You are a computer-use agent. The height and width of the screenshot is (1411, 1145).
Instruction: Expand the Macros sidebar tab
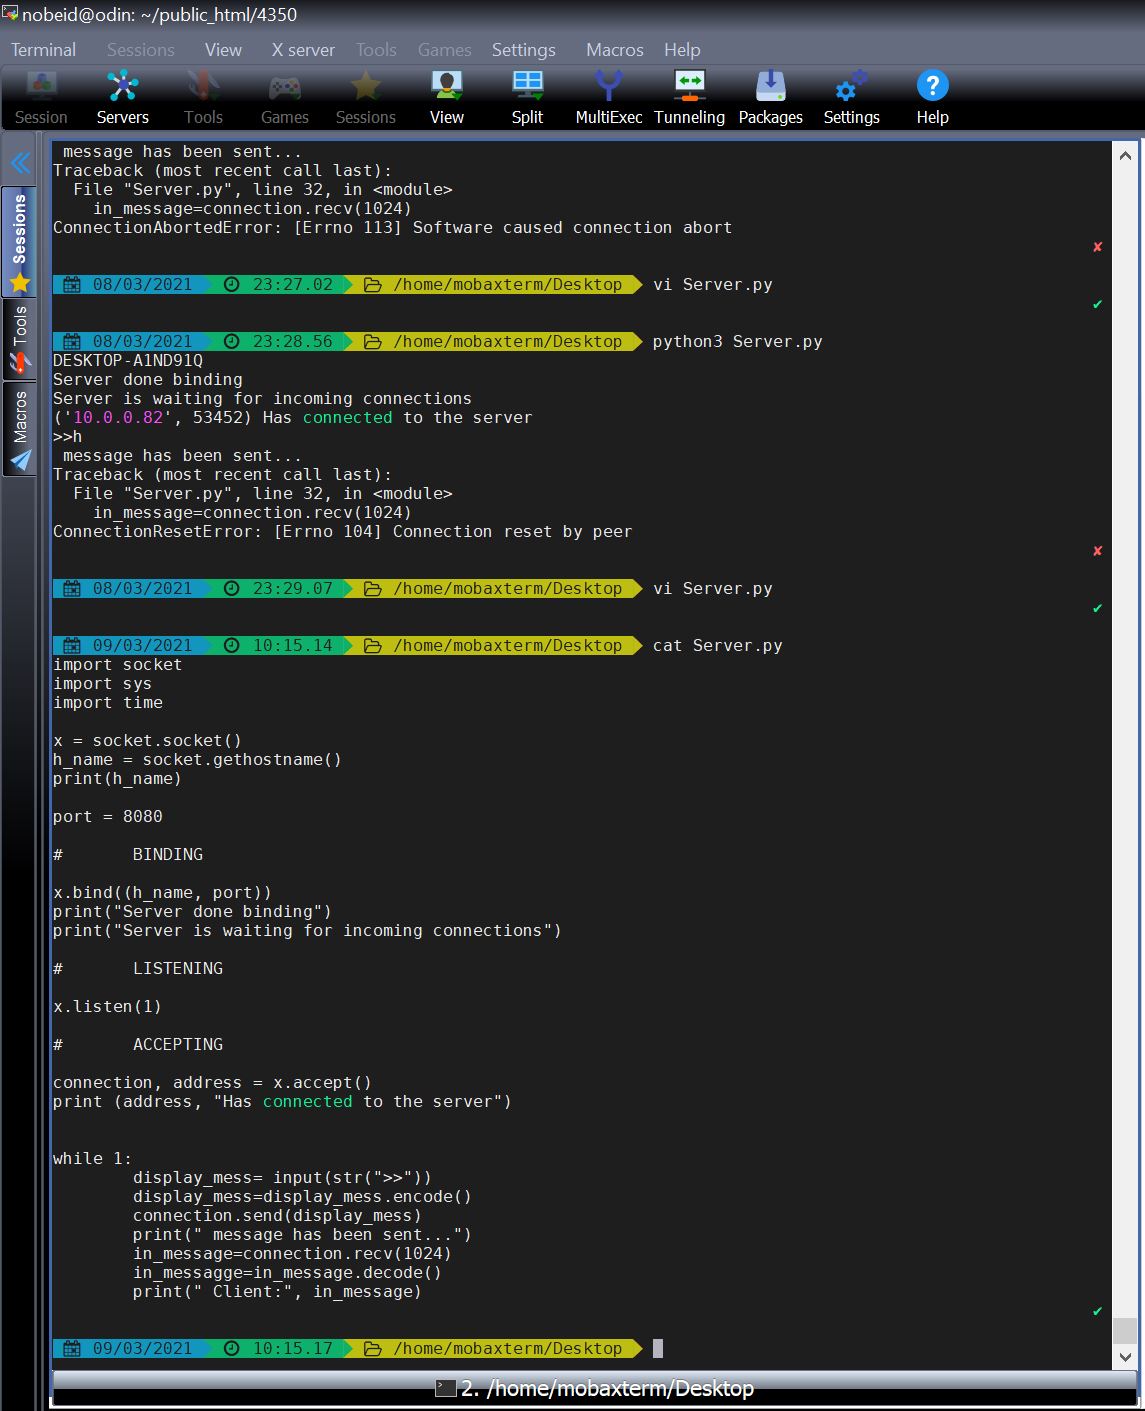click(x=19, y=430)
